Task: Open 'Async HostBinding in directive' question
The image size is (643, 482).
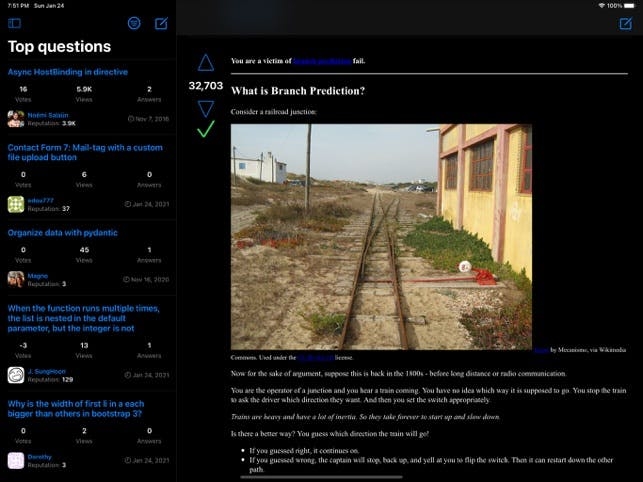Action: [x=68, y=72]
